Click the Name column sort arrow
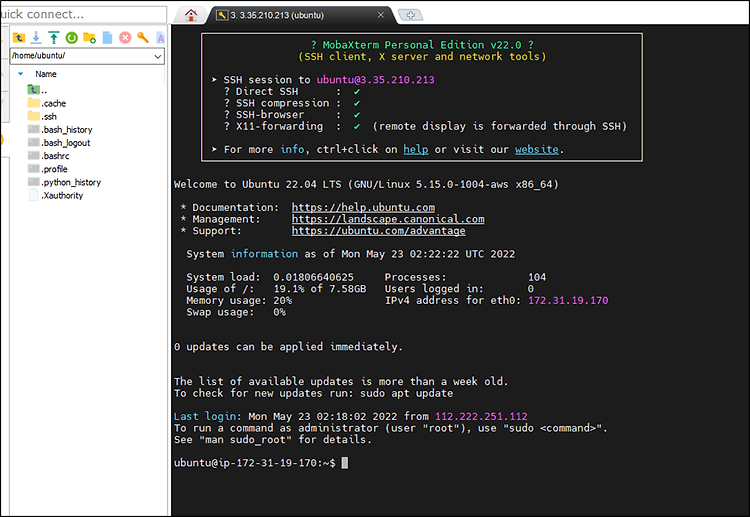 (x=21, y=74)
